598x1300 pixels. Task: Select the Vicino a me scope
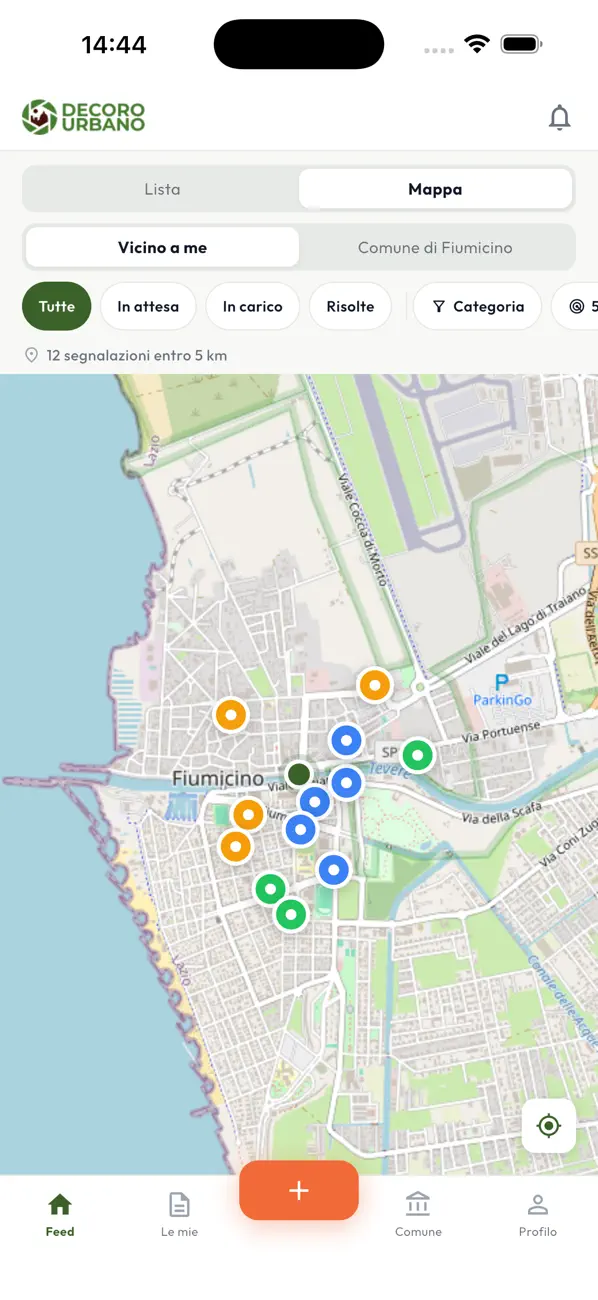tap(162, 248)
